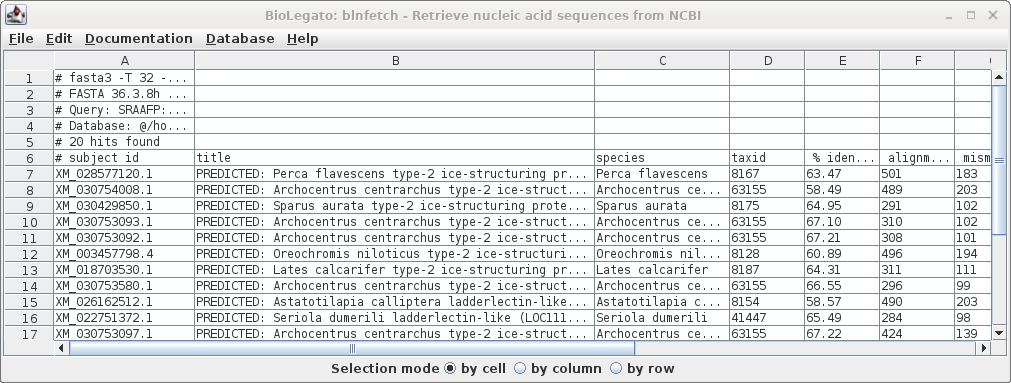Maximize the BioLegato window

coord(971,15)
